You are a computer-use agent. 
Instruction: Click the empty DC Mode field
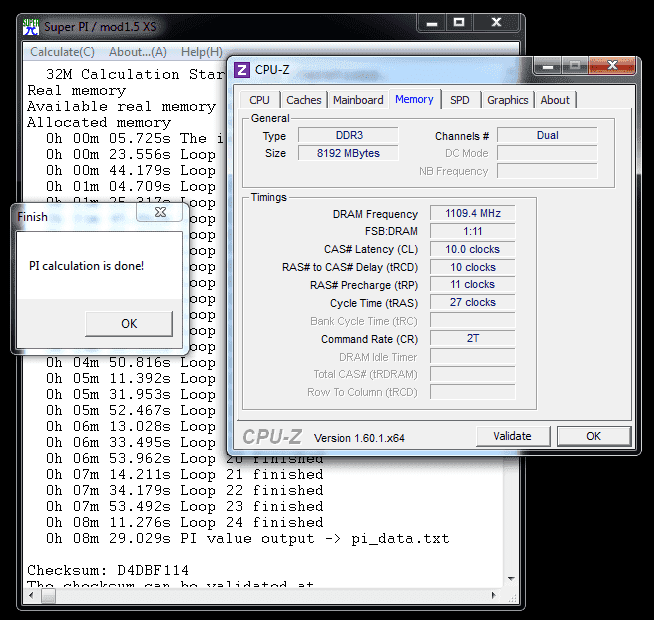pyautogui.click(x=547, y=153)
